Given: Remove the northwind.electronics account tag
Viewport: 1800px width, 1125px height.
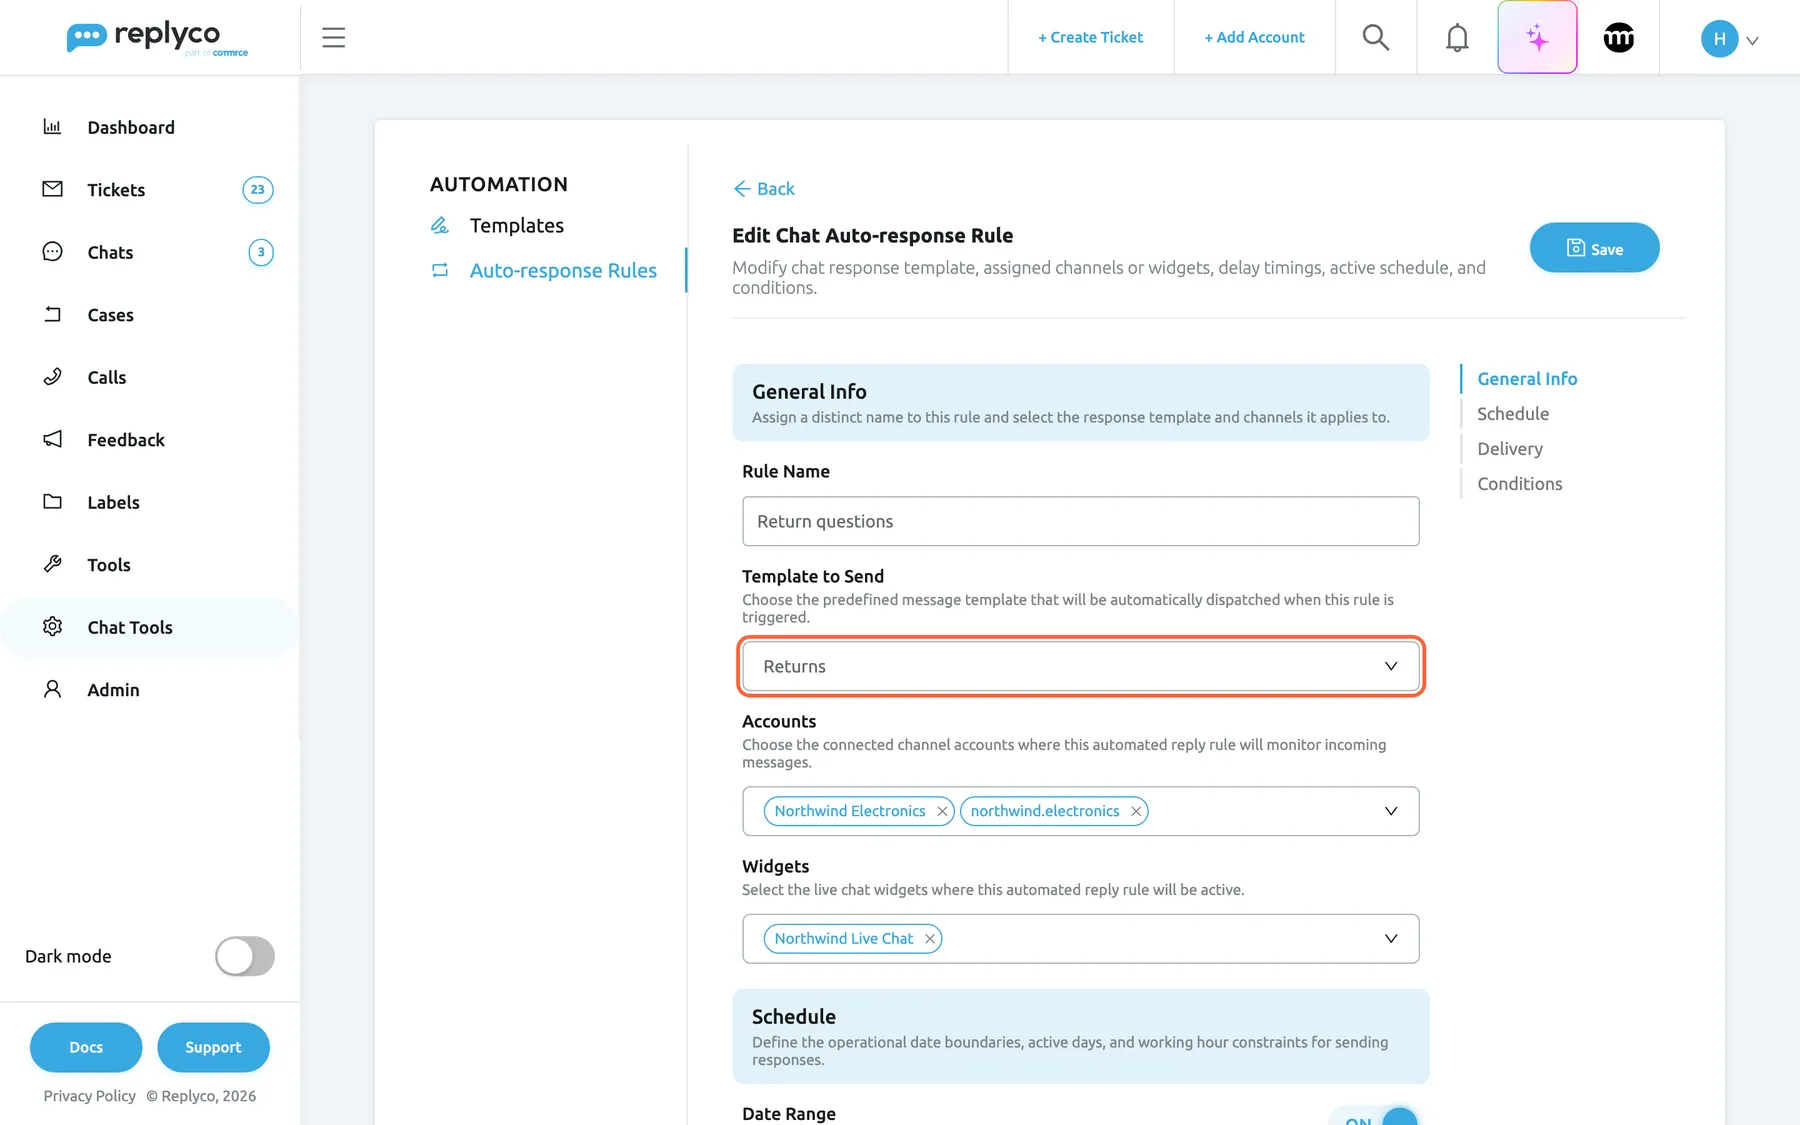Looking at the screenshot, I should (x=1136, y=811).
